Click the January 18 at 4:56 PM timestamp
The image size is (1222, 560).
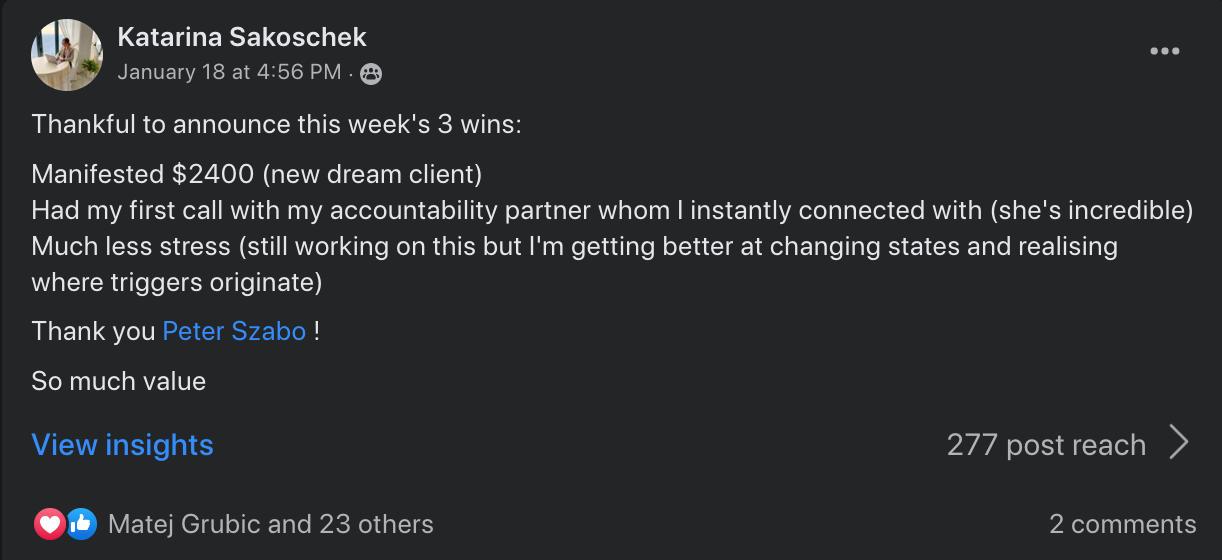coord(229,72)
